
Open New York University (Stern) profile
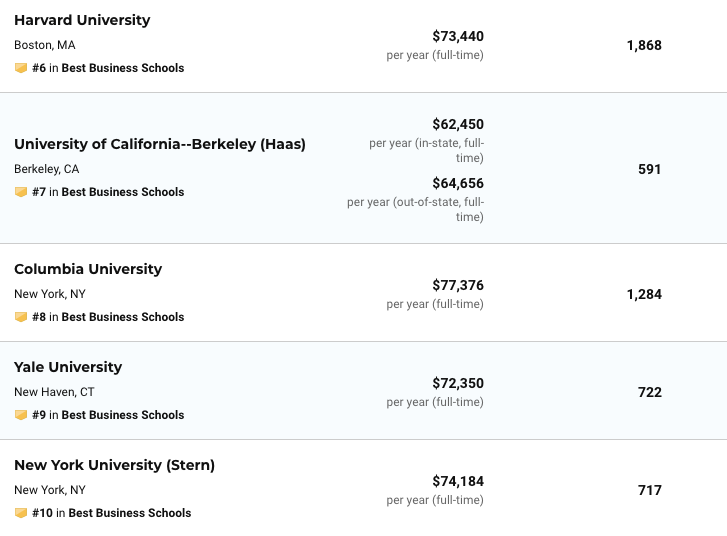click(x=114, y=465)
